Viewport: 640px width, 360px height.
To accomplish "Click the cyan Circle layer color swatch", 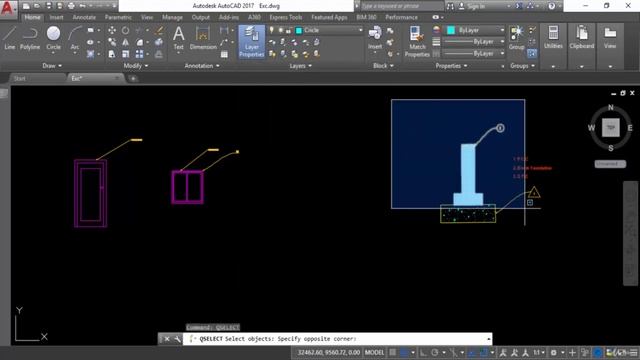I will pos(299,30).
